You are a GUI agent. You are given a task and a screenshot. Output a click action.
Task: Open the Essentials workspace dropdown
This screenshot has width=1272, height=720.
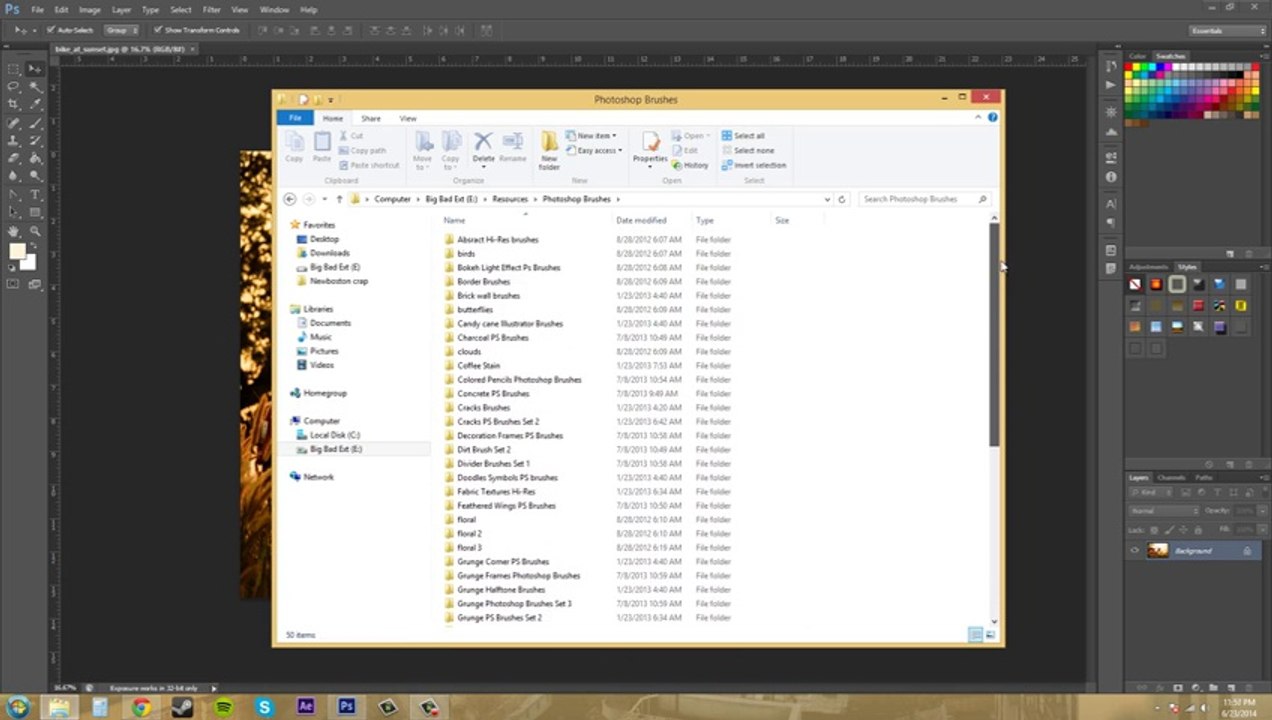tap(1228, 30)
